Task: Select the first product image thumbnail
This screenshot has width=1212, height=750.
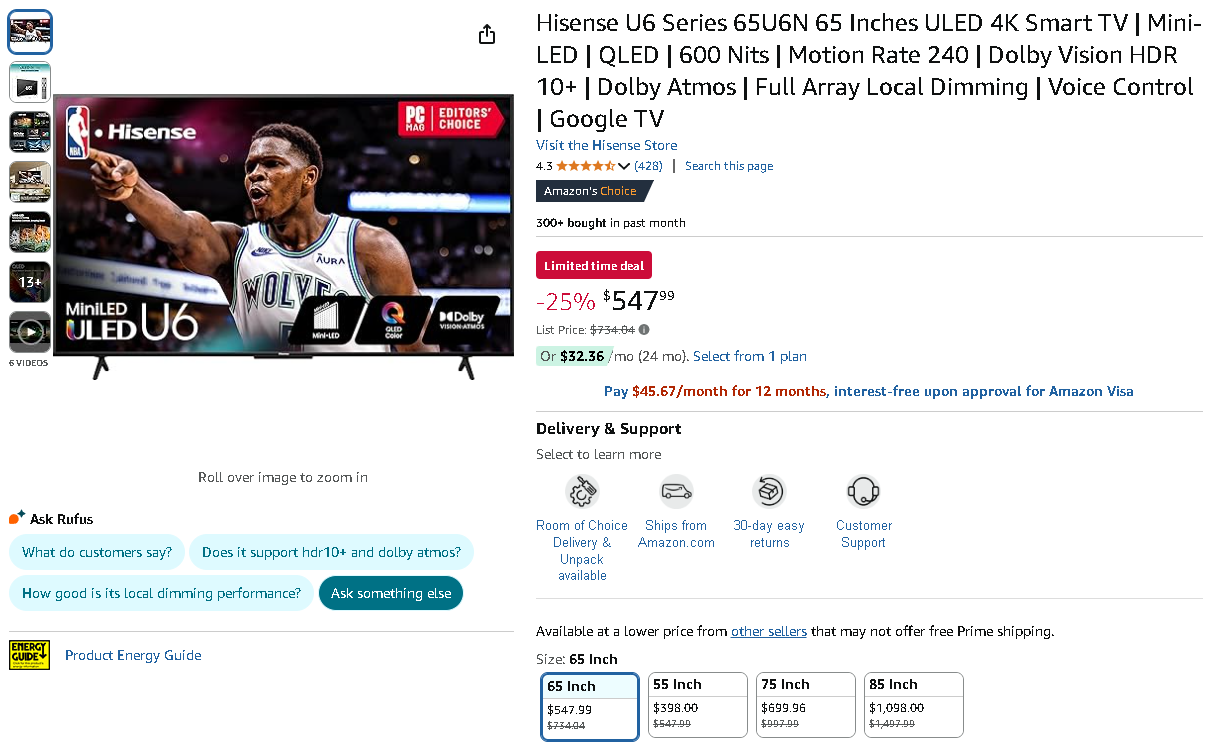Action: tap(29, 31)
